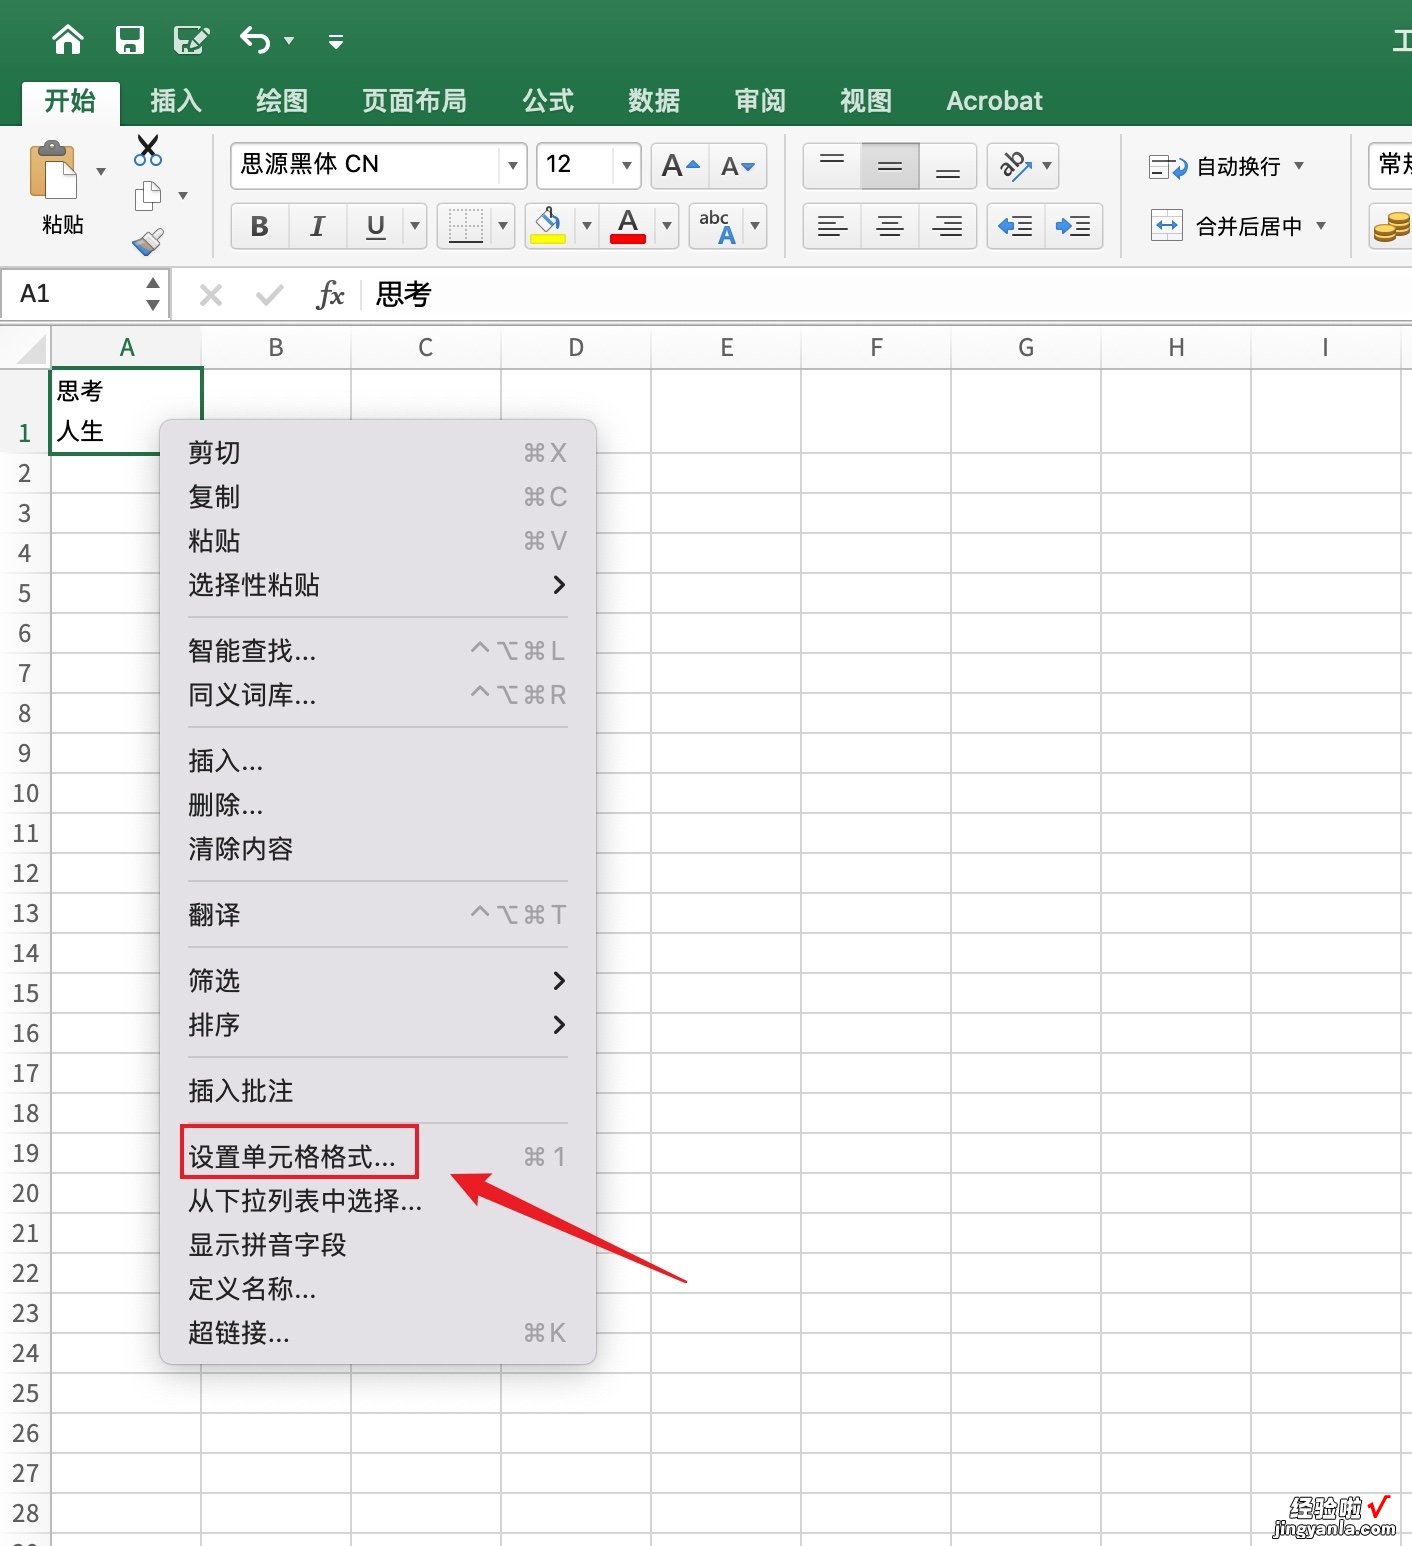Switch to the Acrobat ribbon tab
This screenshot has width=1412, height=1546.
coord(994,101)
